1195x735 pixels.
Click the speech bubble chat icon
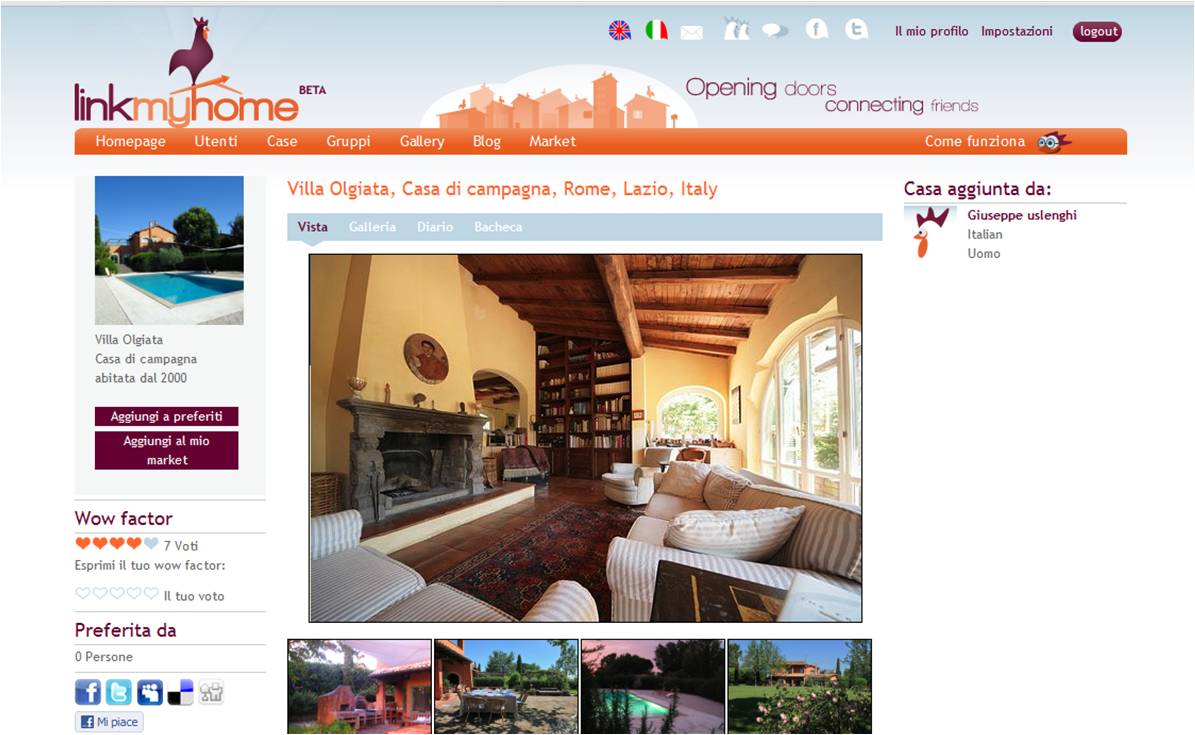[775, 30]
